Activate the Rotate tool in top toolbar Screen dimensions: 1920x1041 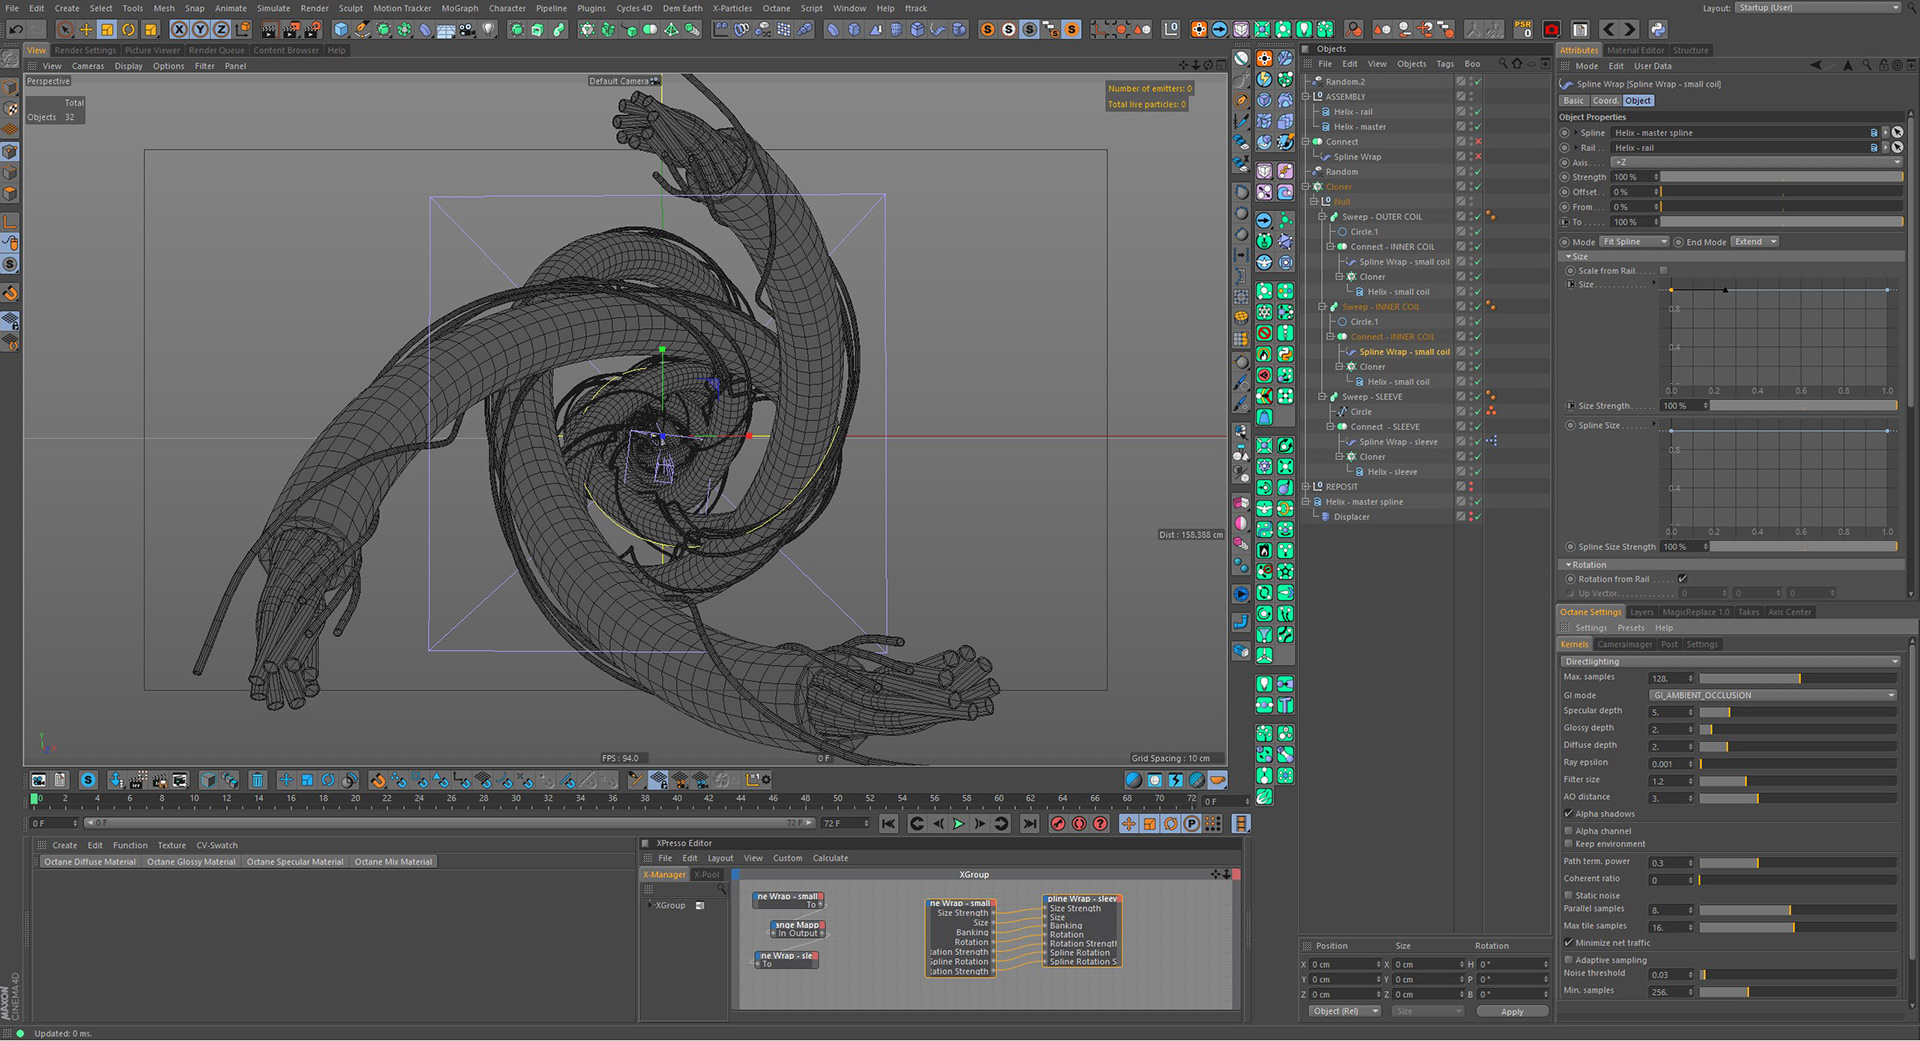(x=128, y=30)
